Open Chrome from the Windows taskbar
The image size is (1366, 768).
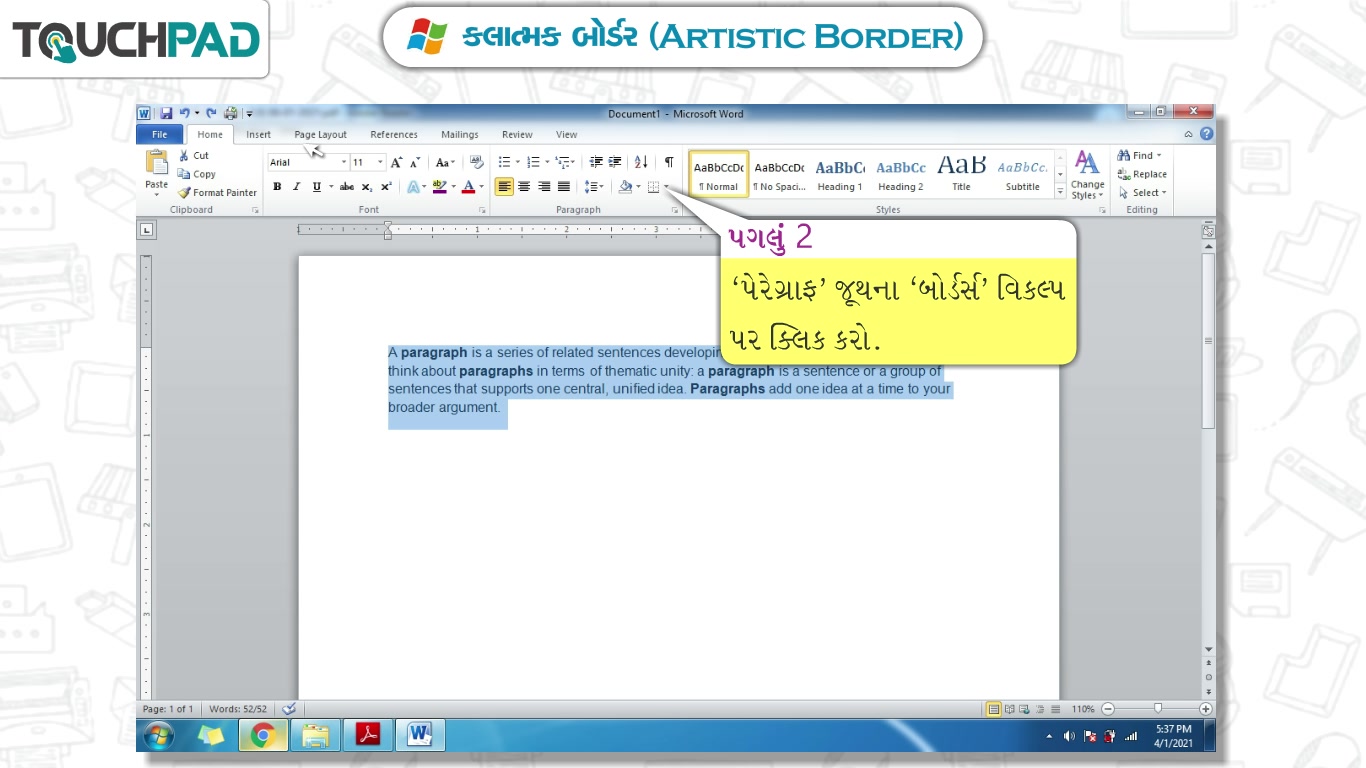click(x=263, y=736)
